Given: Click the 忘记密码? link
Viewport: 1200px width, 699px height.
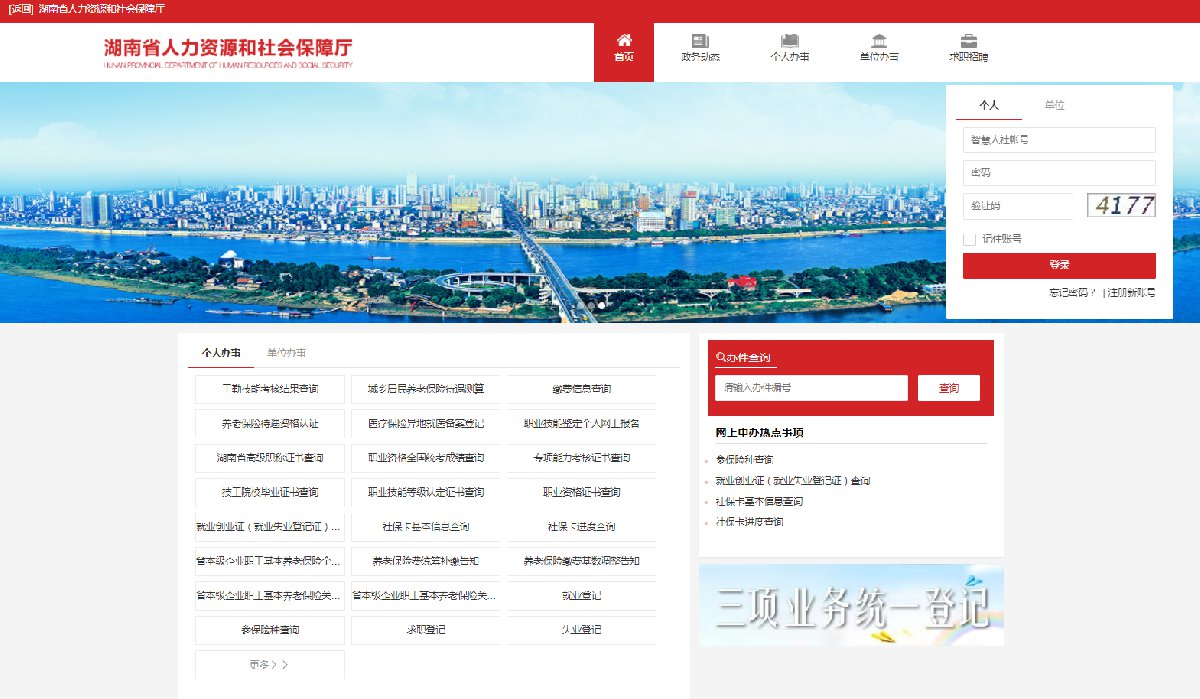Looking at the screenshot, I should point(1072,292).
